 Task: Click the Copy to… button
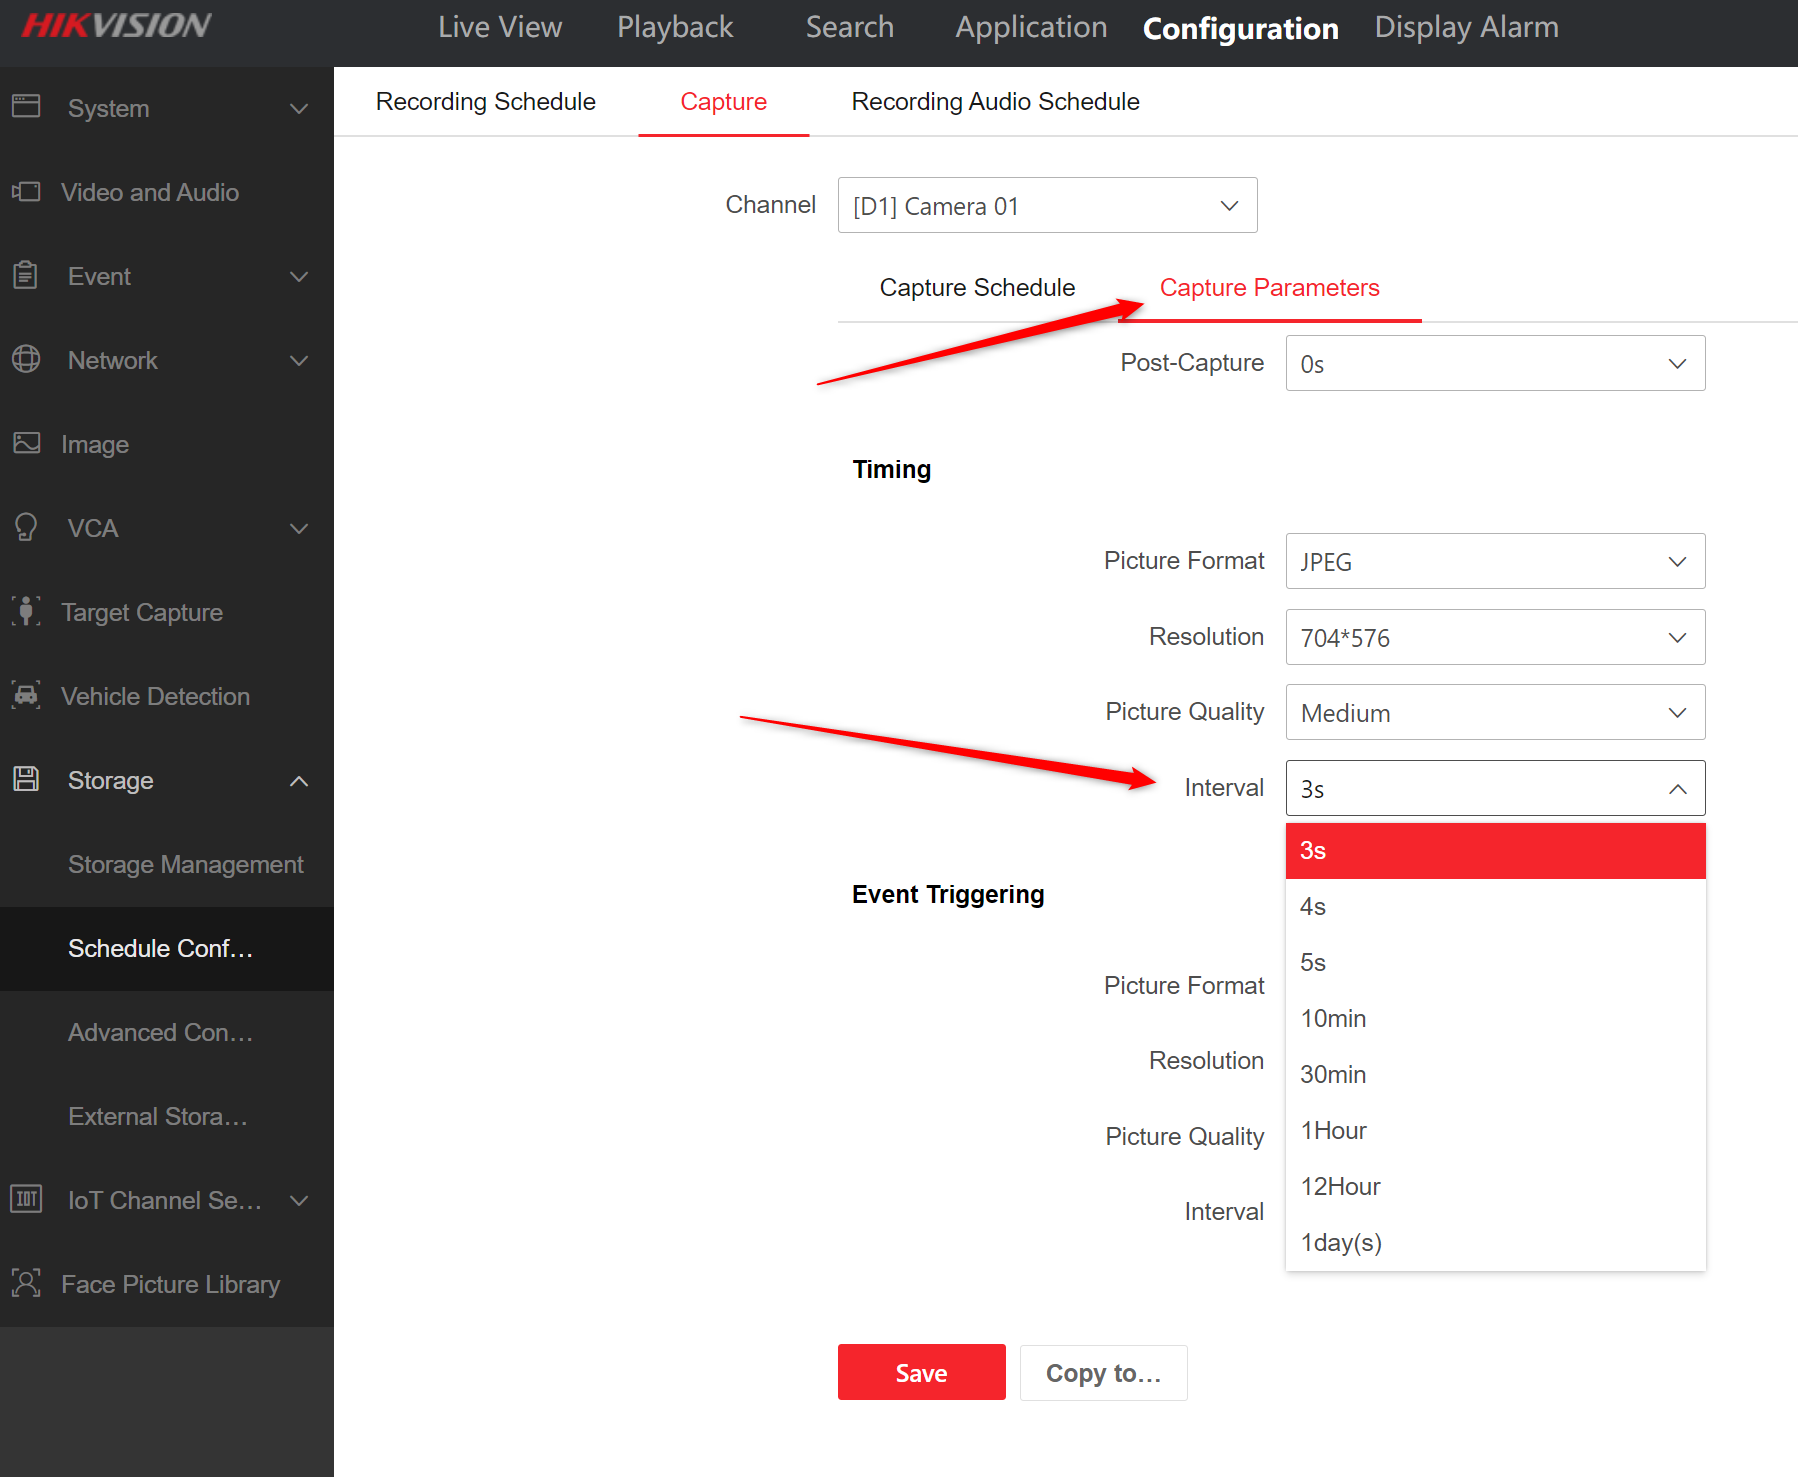pyautogui.click(x=1103, y=1372)
